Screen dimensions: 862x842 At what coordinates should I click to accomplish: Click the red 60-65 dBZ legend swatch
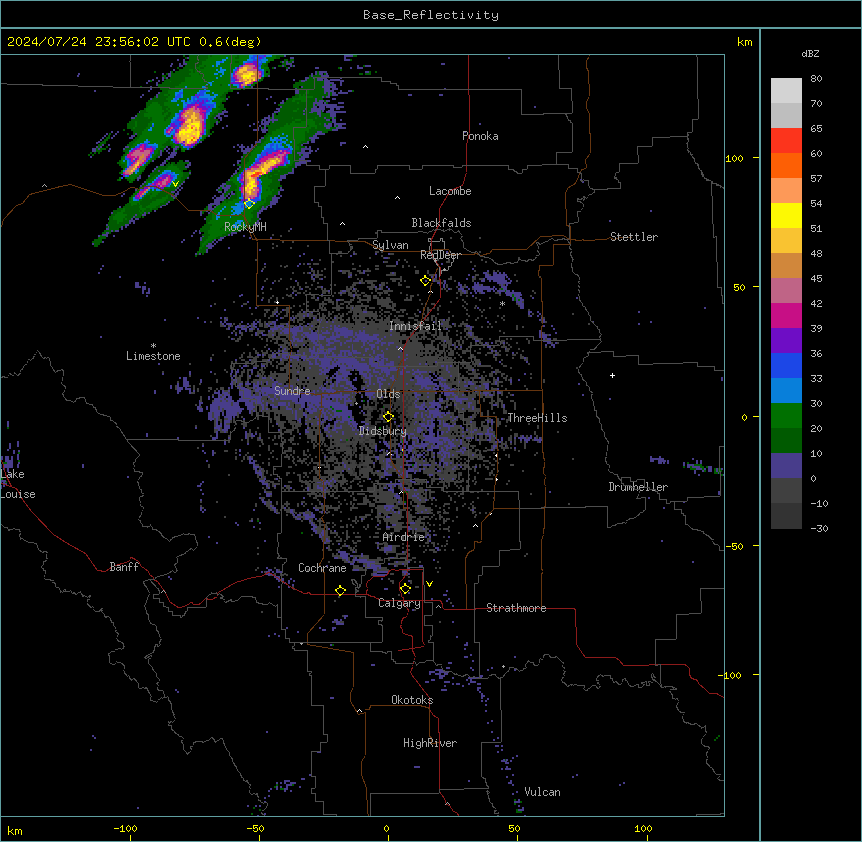[786, 141]
